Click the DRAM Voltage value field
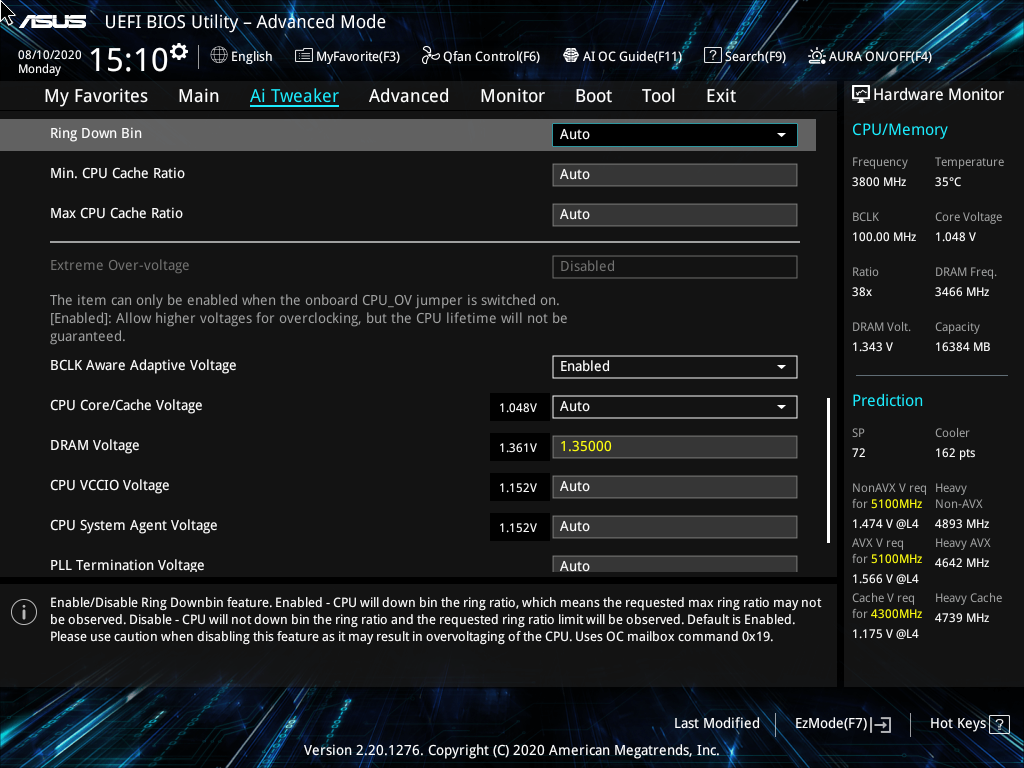 (674, 446)
